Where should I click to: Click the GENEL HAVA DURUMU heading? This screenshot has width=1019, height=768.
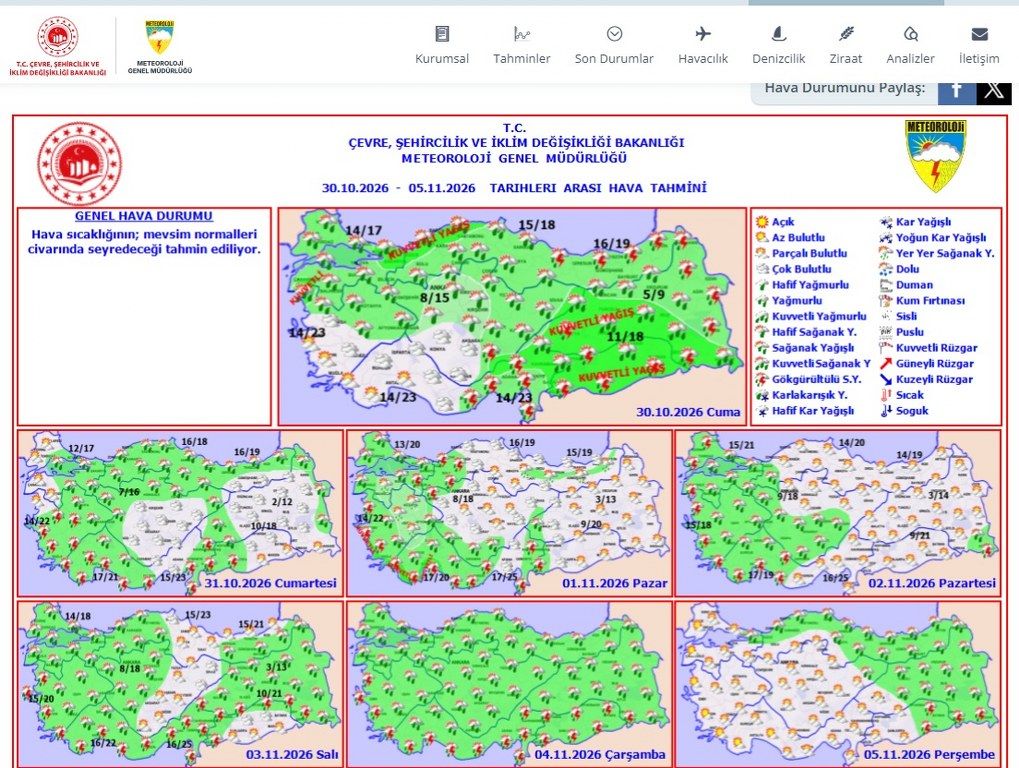pos(144,216)
